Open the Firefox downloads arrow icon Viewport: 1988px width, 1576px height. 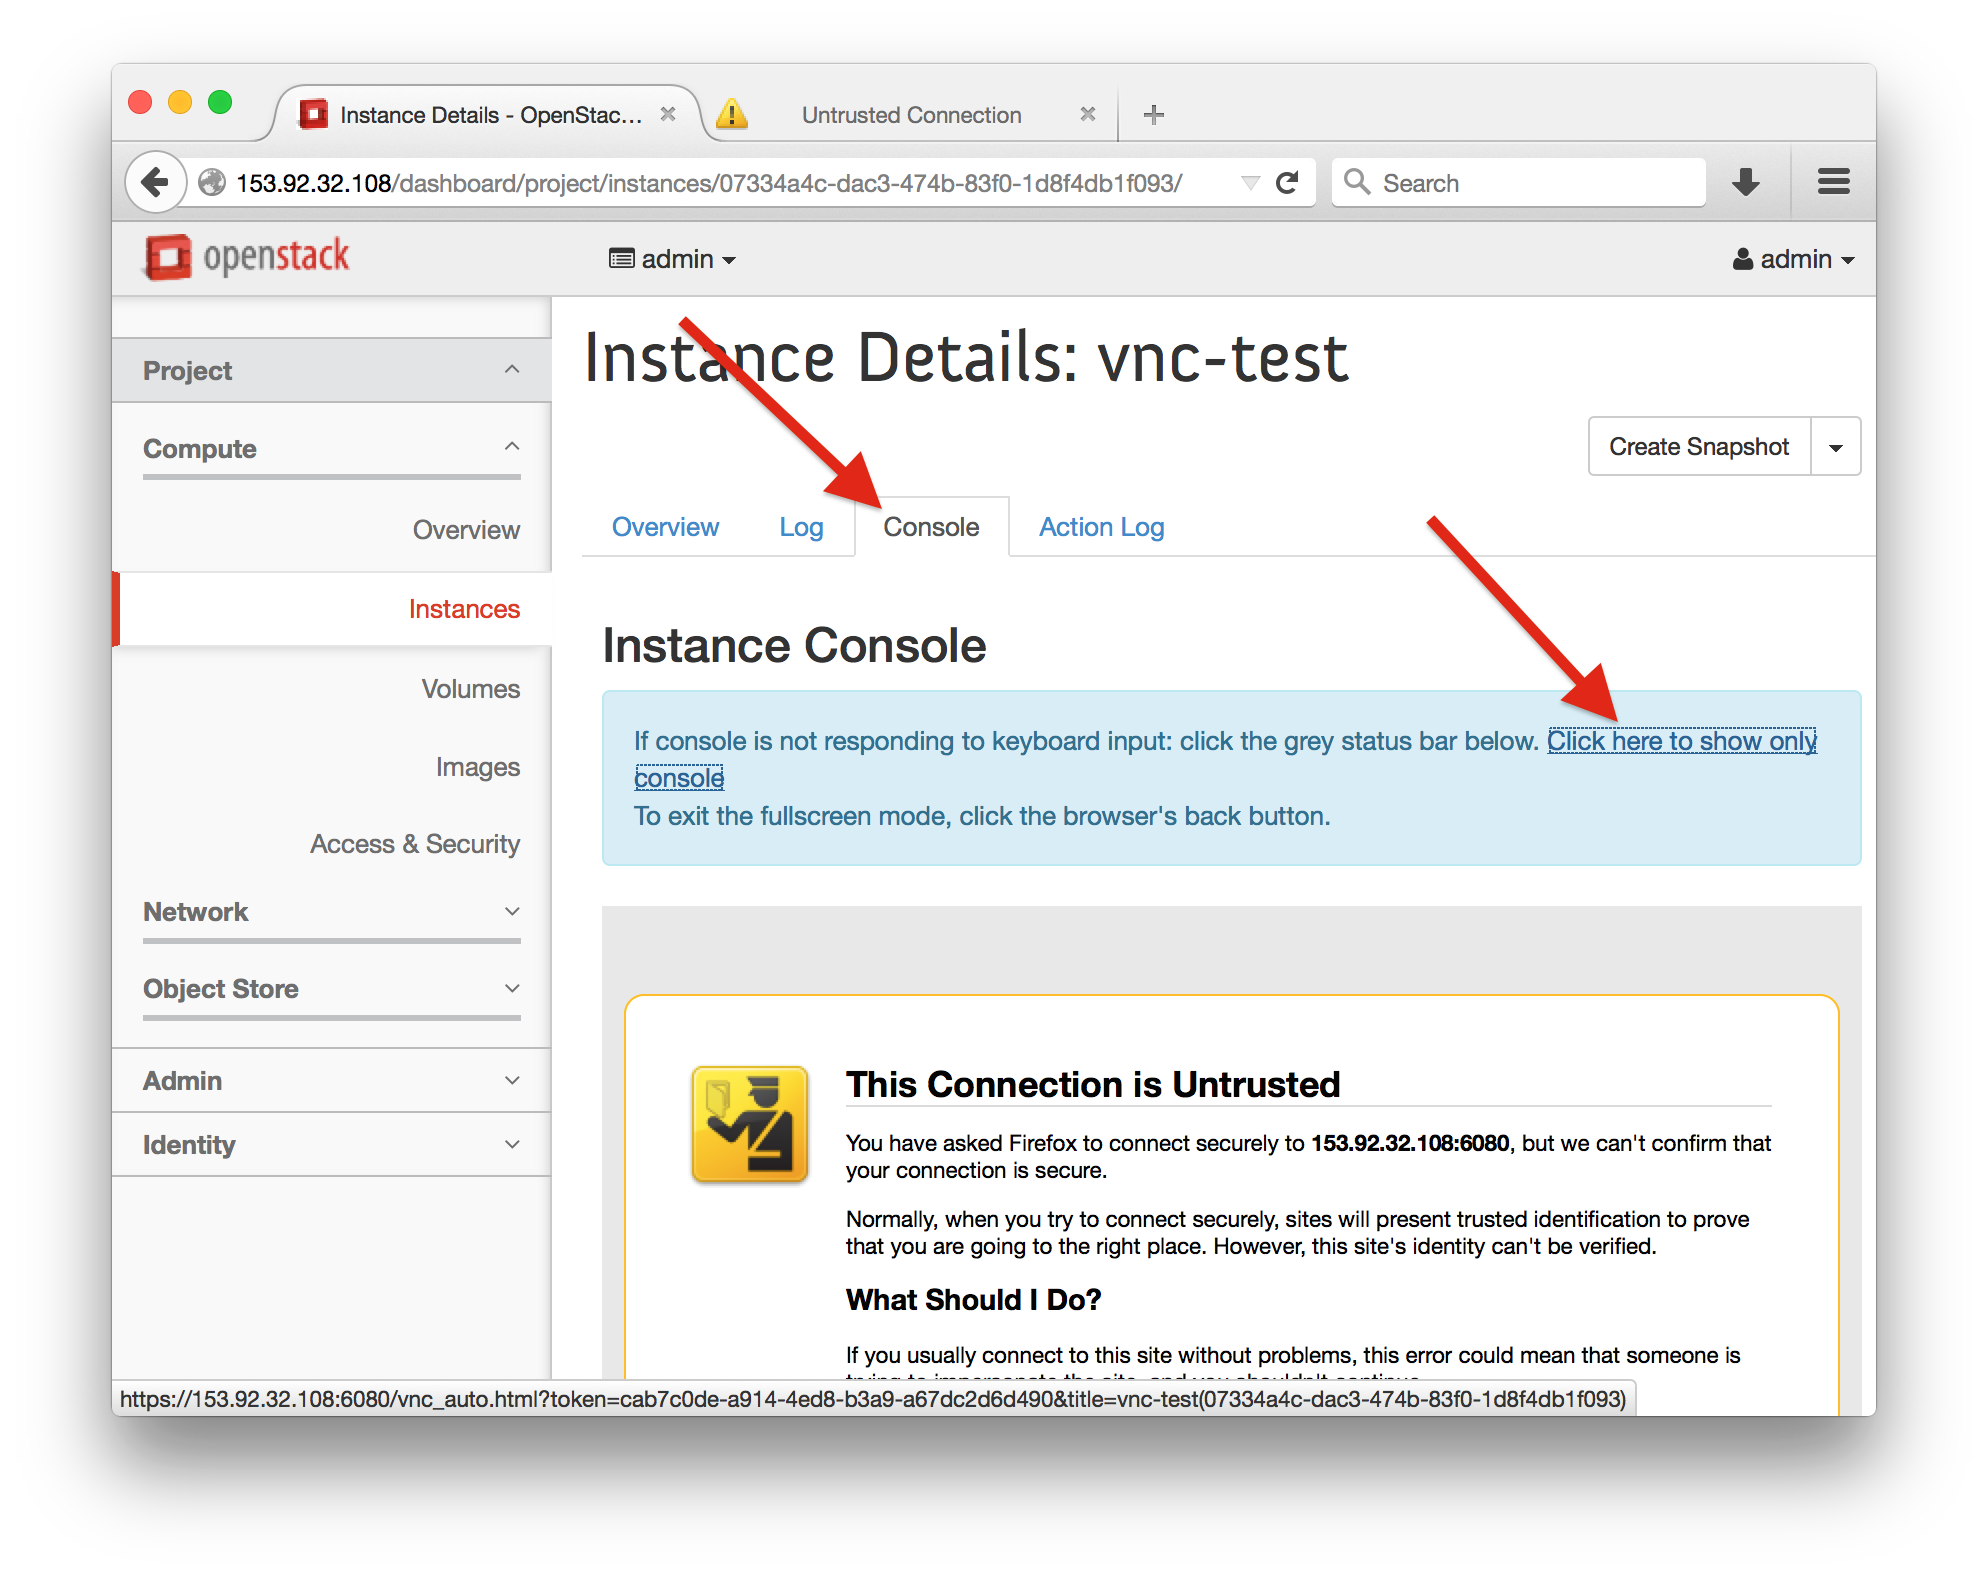1745,182
